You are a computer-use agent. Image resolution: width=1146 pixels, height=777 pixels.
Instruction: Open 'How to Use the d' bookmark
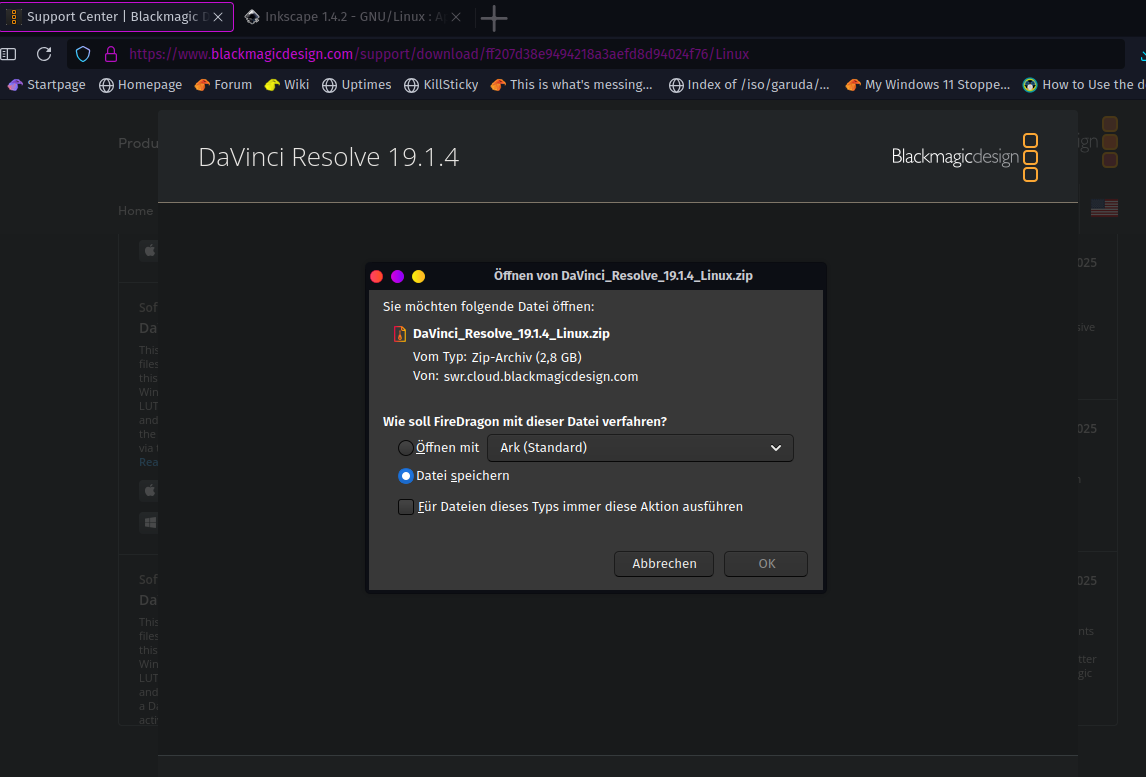pos(1084,85)
